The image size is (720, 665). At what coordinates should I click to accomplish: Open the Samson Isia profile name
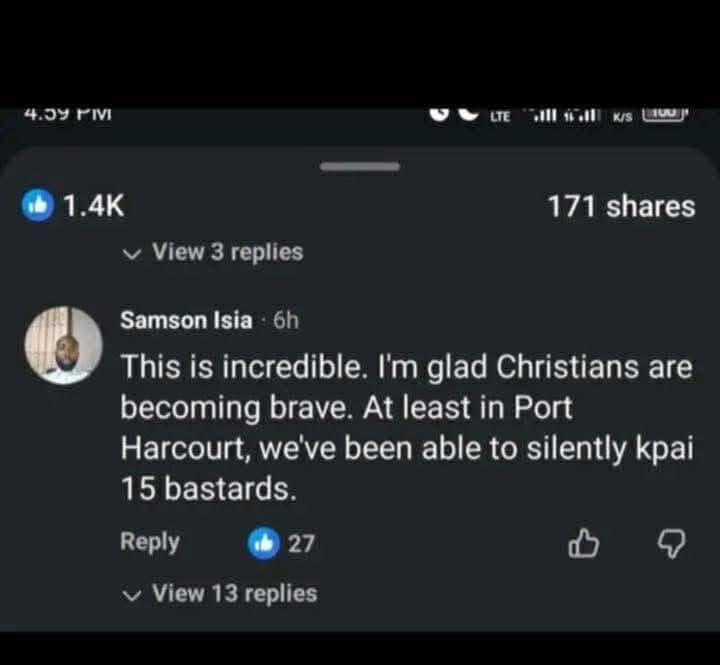pyautogui.click(x=186, y=320)
